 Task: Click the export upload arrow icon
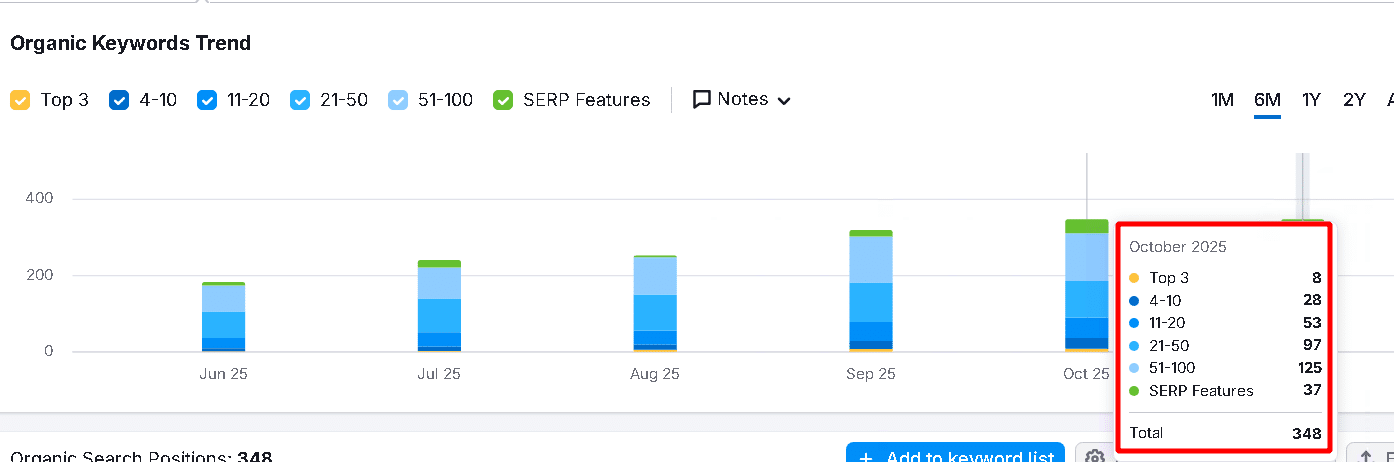click(x=1366, y=456)
